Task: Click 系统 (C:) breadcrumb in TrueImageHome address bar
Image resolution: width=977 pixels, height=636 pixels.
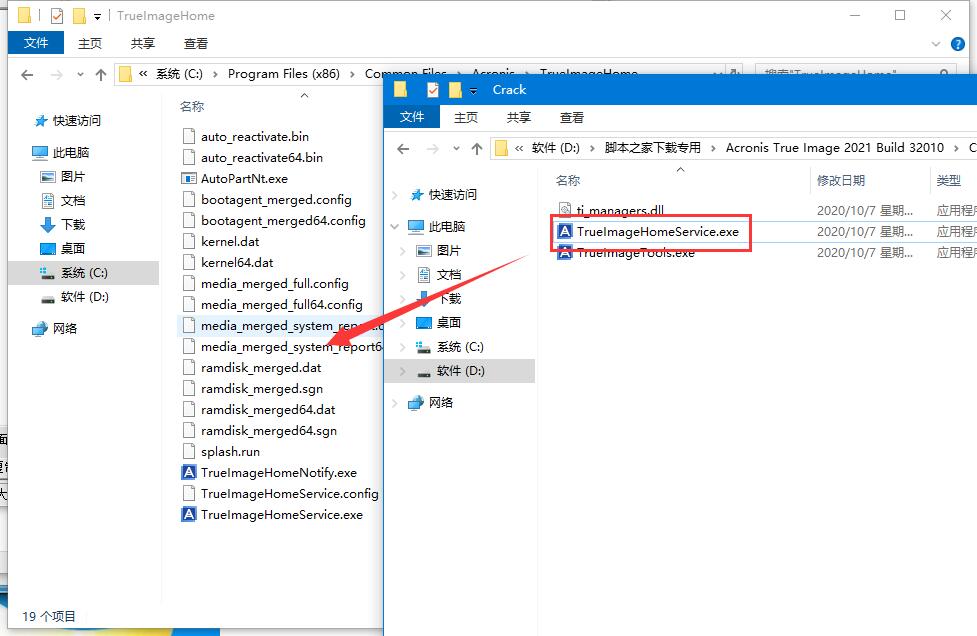Action: point(179,74)
